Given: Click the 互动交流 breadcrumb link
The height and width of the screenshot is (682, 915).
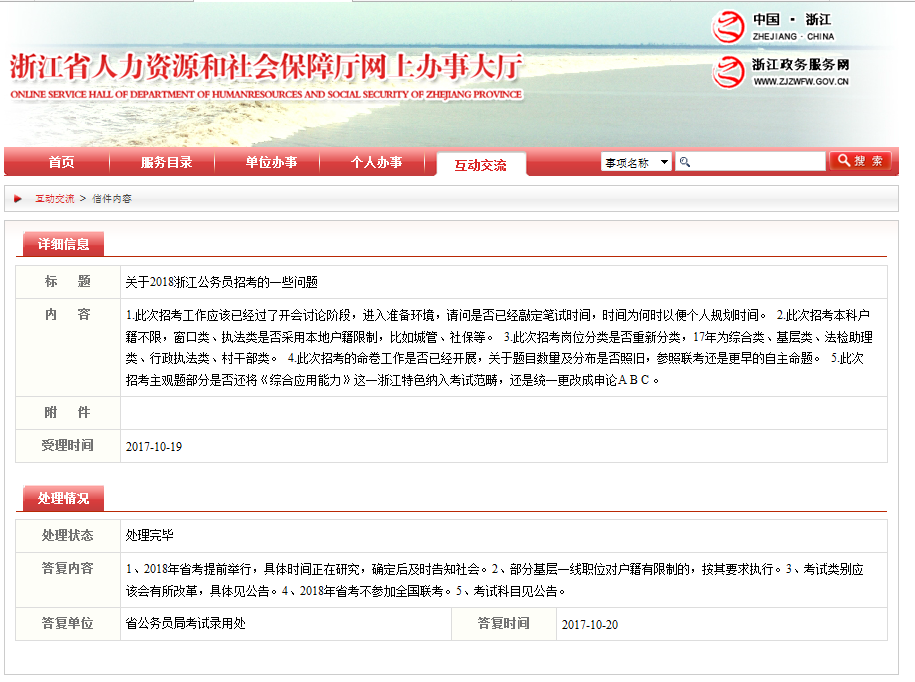Looking at the screenshot, I should point(55,199).
